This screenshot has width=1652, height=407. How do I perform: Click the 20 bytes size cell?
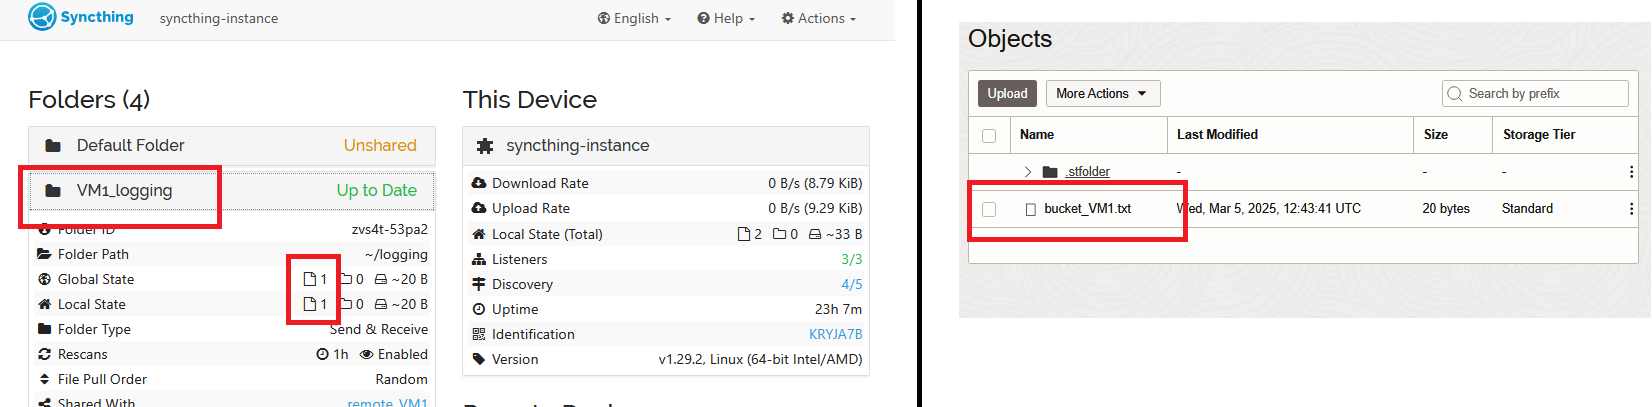(1446, 208)
